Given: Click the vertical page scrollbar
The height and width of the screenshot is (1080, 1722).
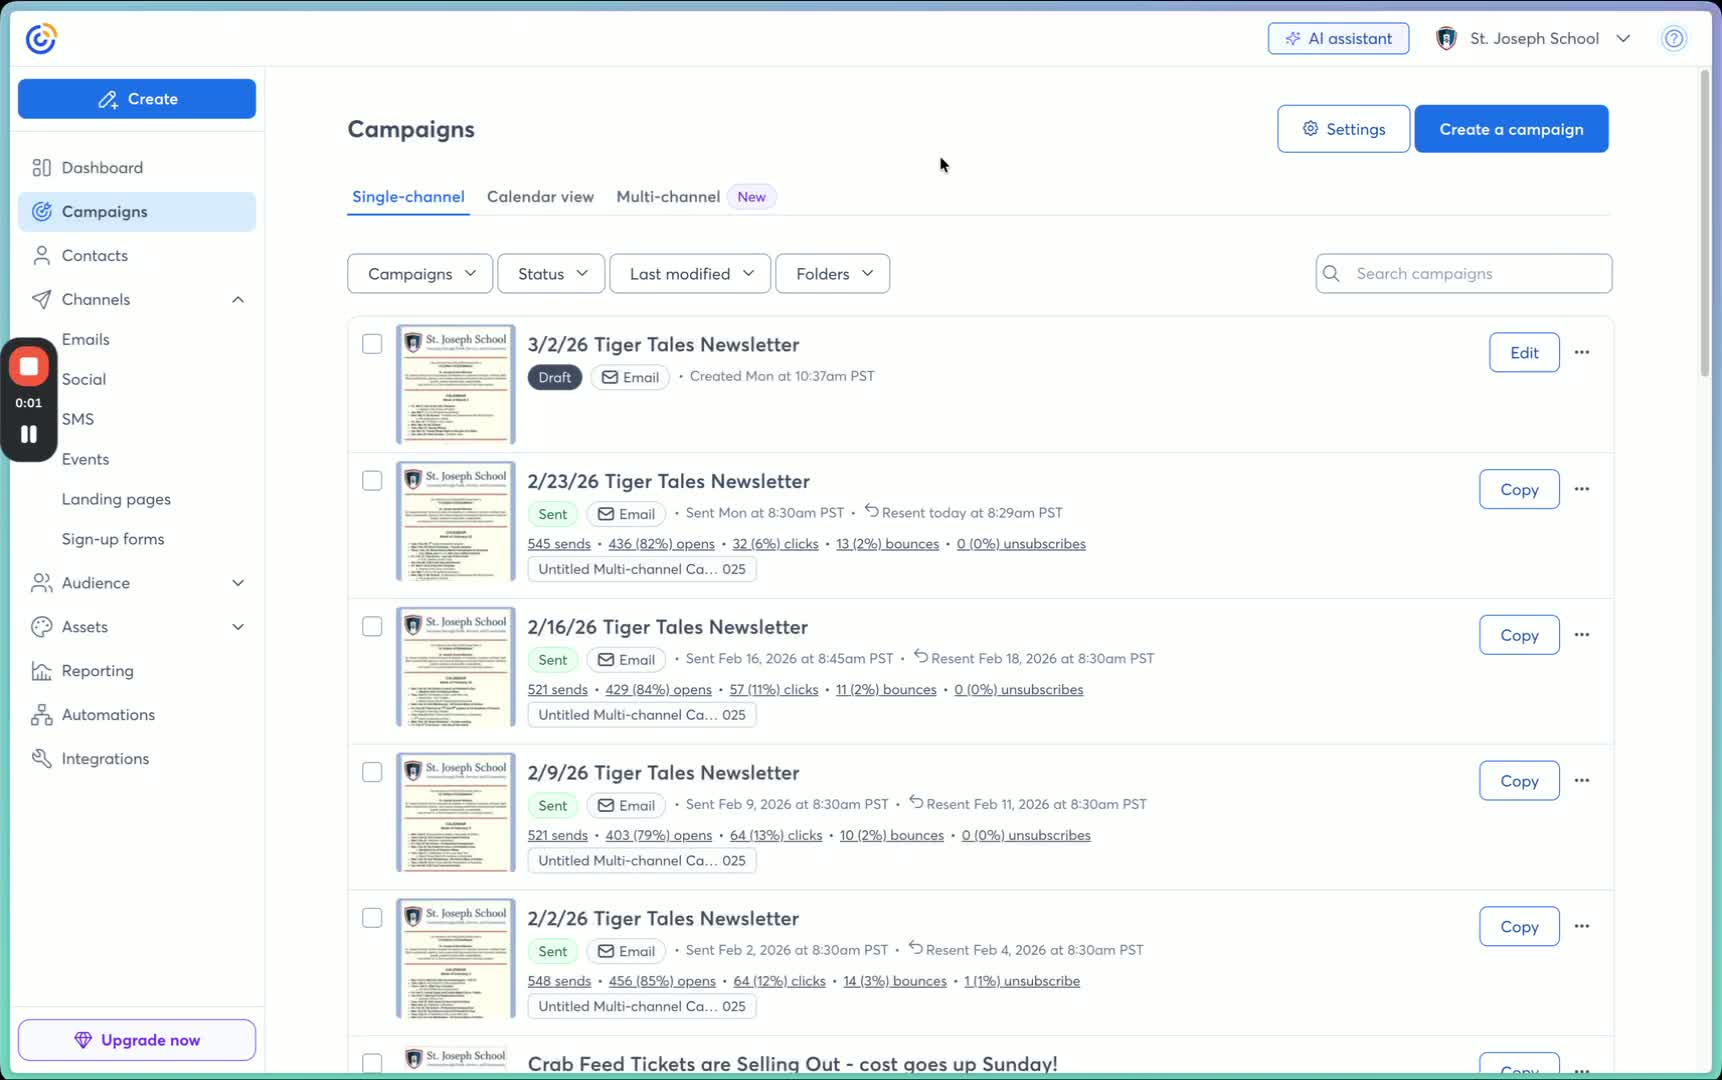Looking at the screenshot, I should coord(1705,224).
